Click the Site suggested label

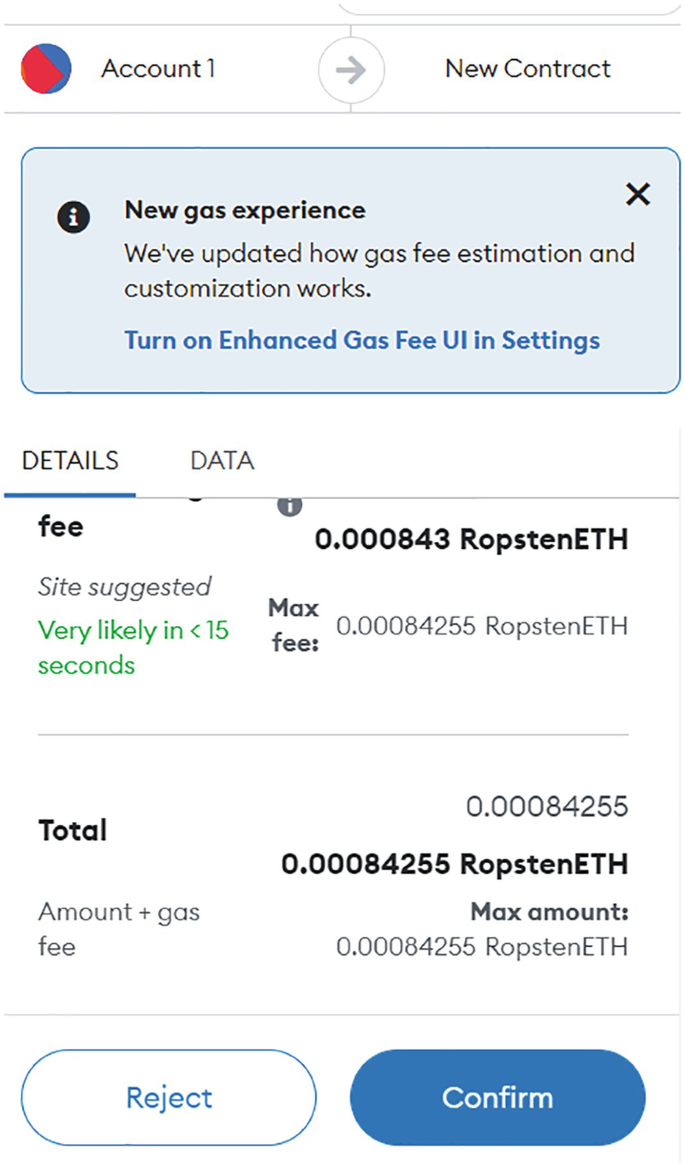click(x=124, y=587)
